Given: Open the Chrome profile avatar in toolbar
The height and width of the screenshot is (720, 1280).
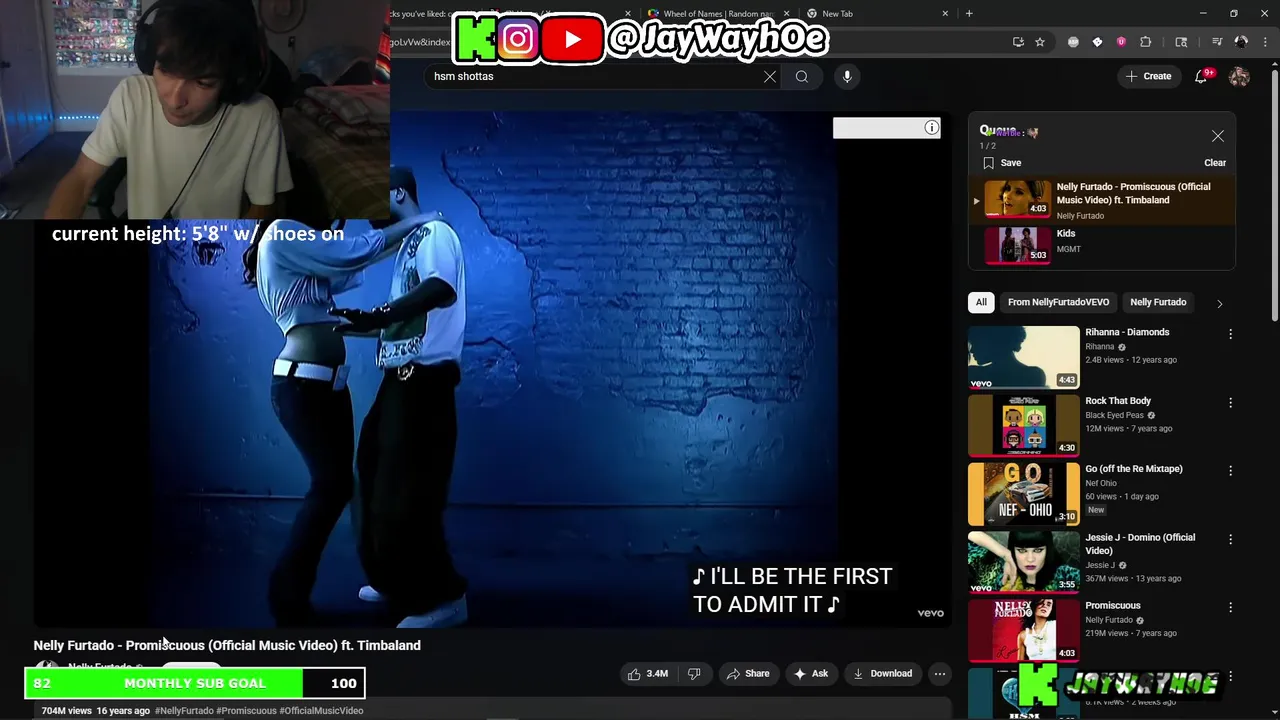Looking at the screenshot, I should click(1241, 42).
